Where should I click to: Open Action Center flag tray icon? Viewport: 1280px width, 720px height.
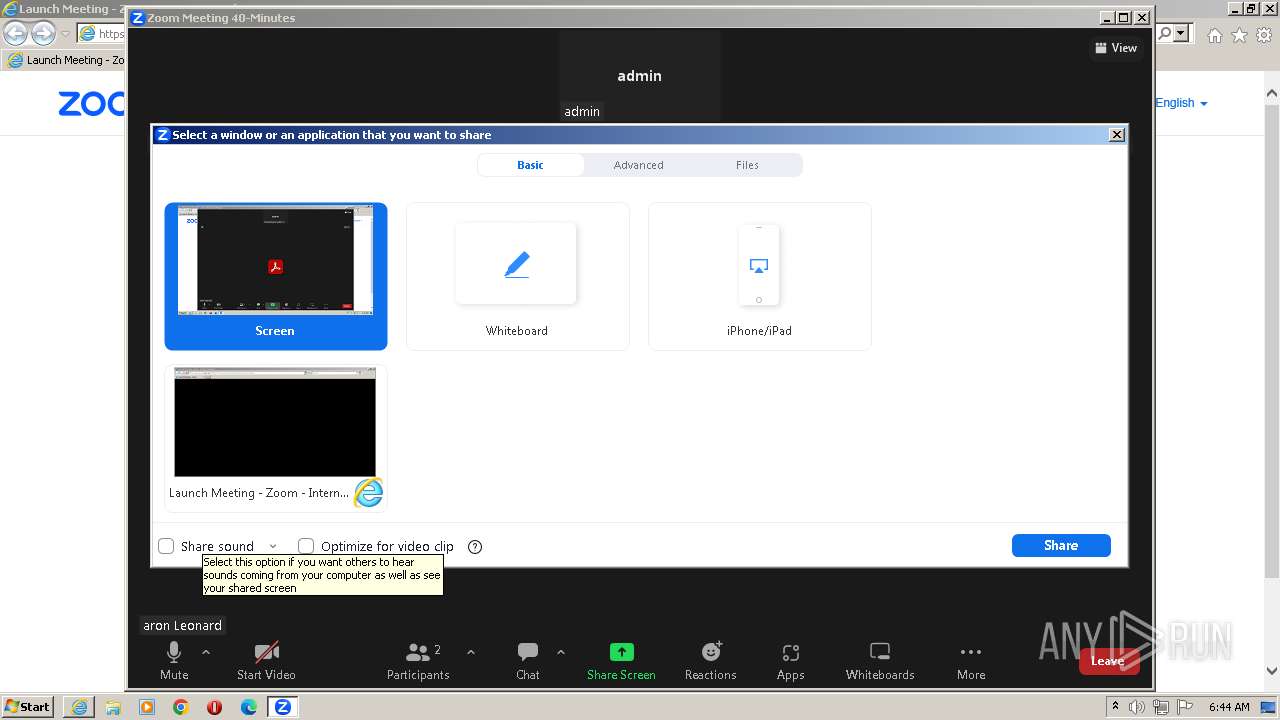[1183, 707]
